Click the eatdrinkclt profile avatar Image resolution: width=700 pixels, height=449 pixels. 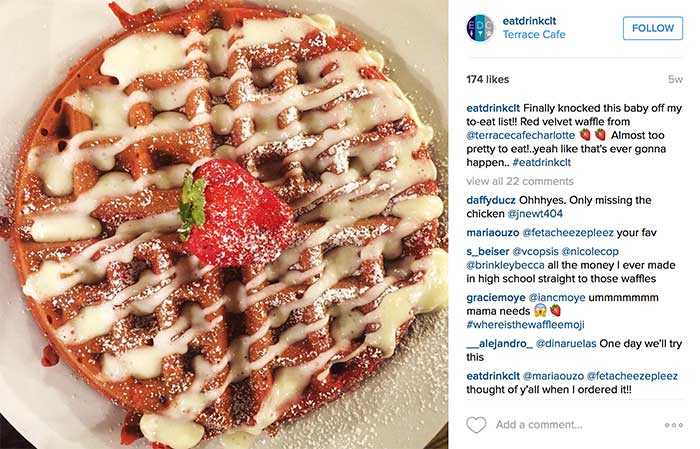coord(480,28)
